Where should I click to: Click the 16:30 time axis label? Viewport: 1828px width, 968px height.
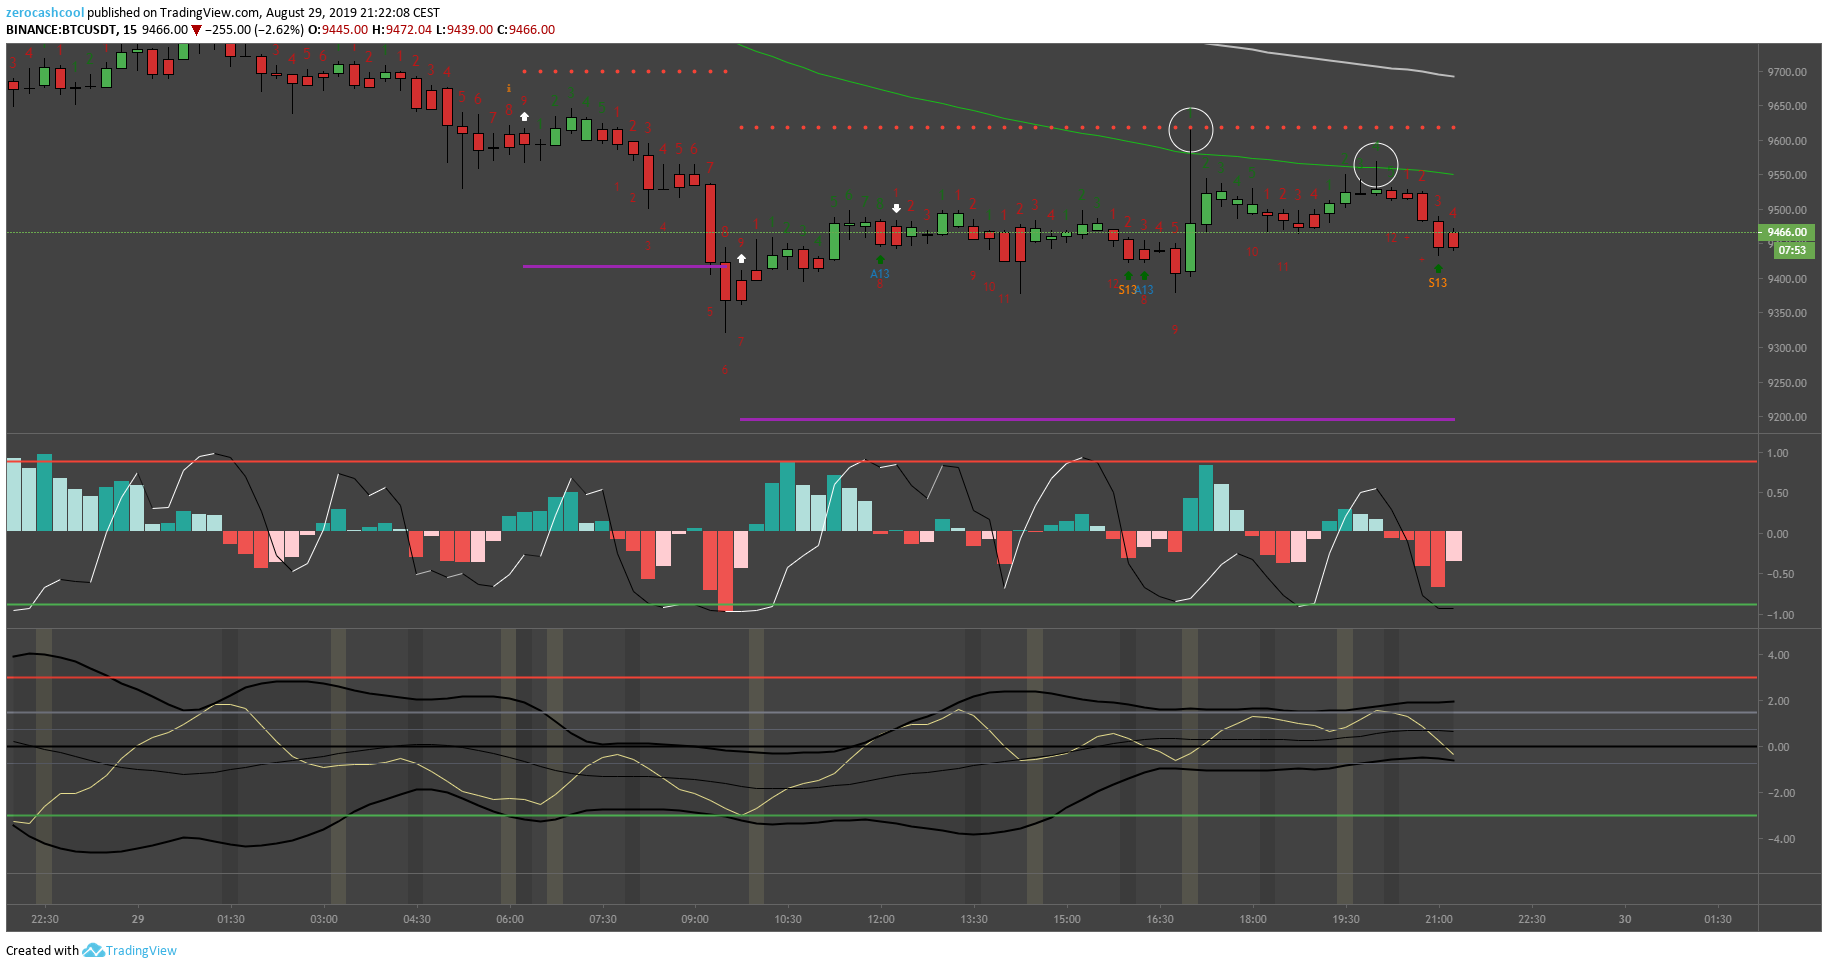(1160, 919)
